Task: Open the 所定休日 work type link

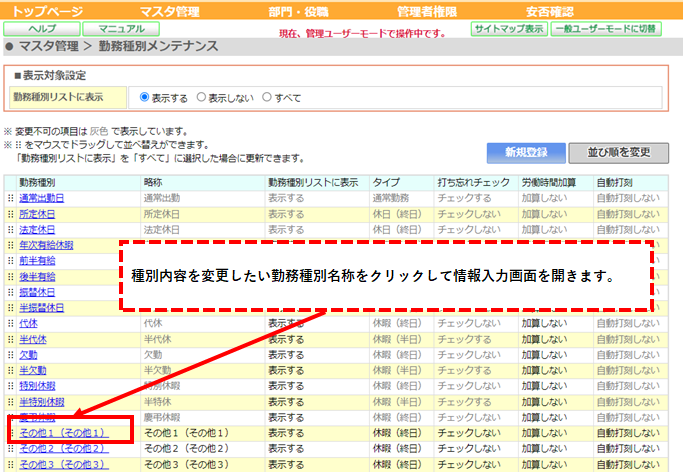Action: [37, 214]
